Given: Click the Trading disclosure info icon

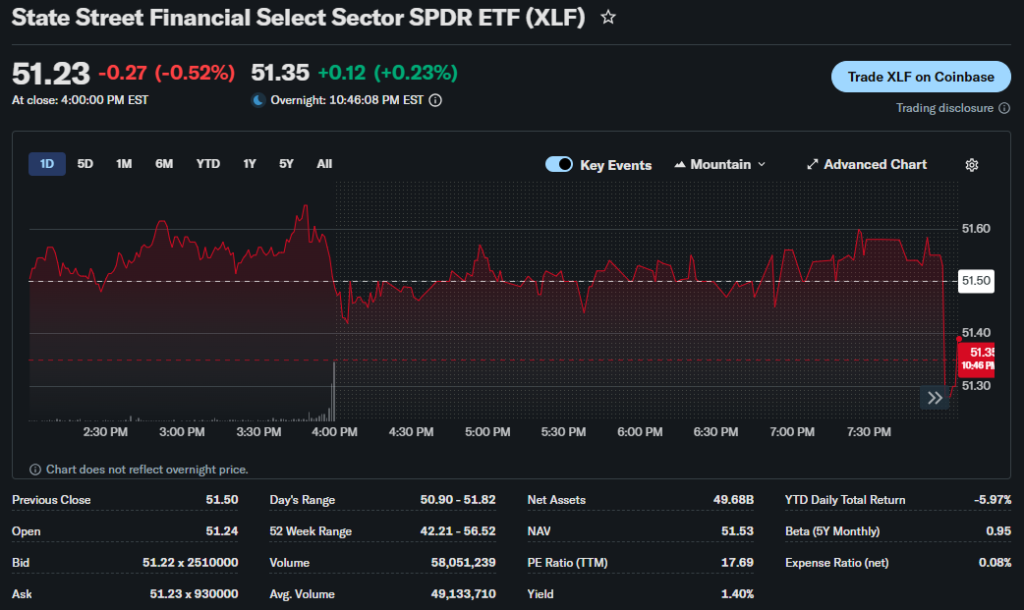Looking at the screenshot, I should [1004, 108].
